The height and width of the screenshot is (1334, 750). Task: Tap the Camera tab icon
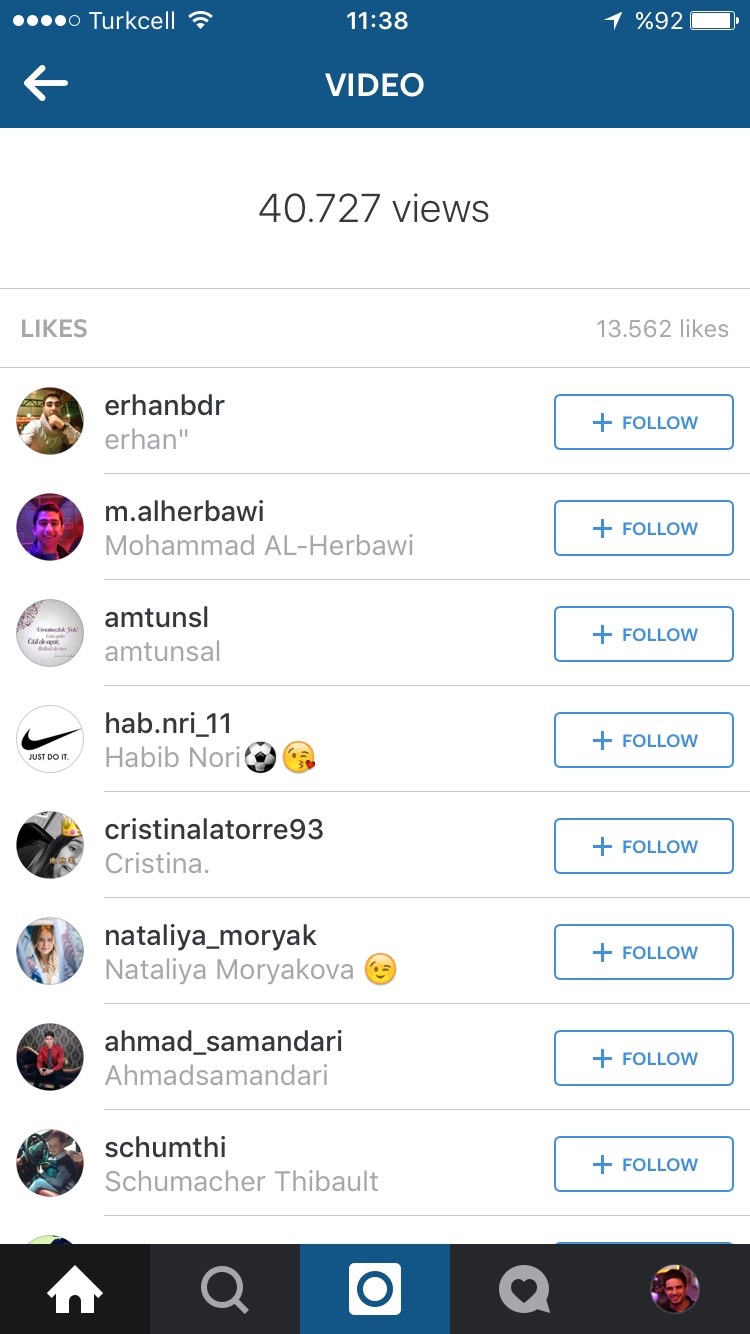(375, 1289)
